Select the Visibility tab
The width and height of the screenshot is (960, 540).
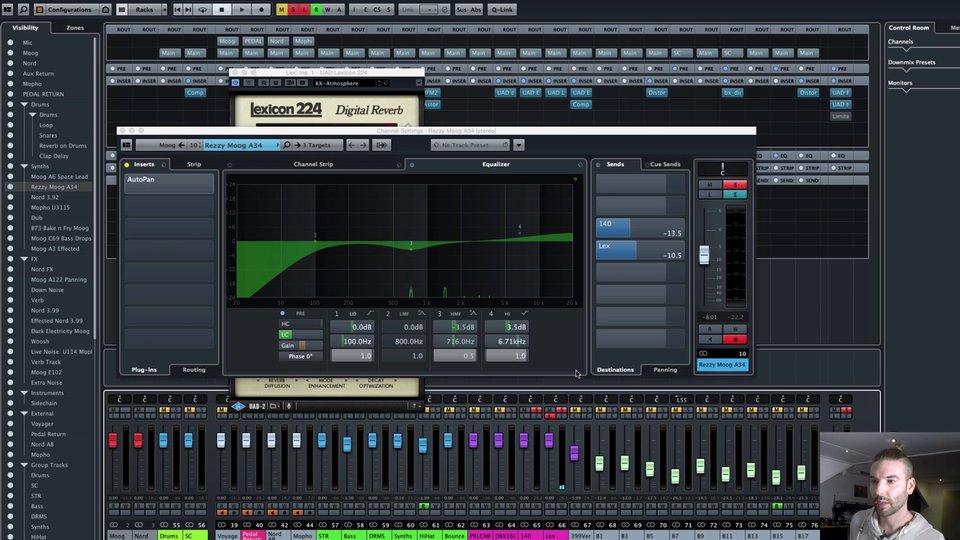click(25, 28)
